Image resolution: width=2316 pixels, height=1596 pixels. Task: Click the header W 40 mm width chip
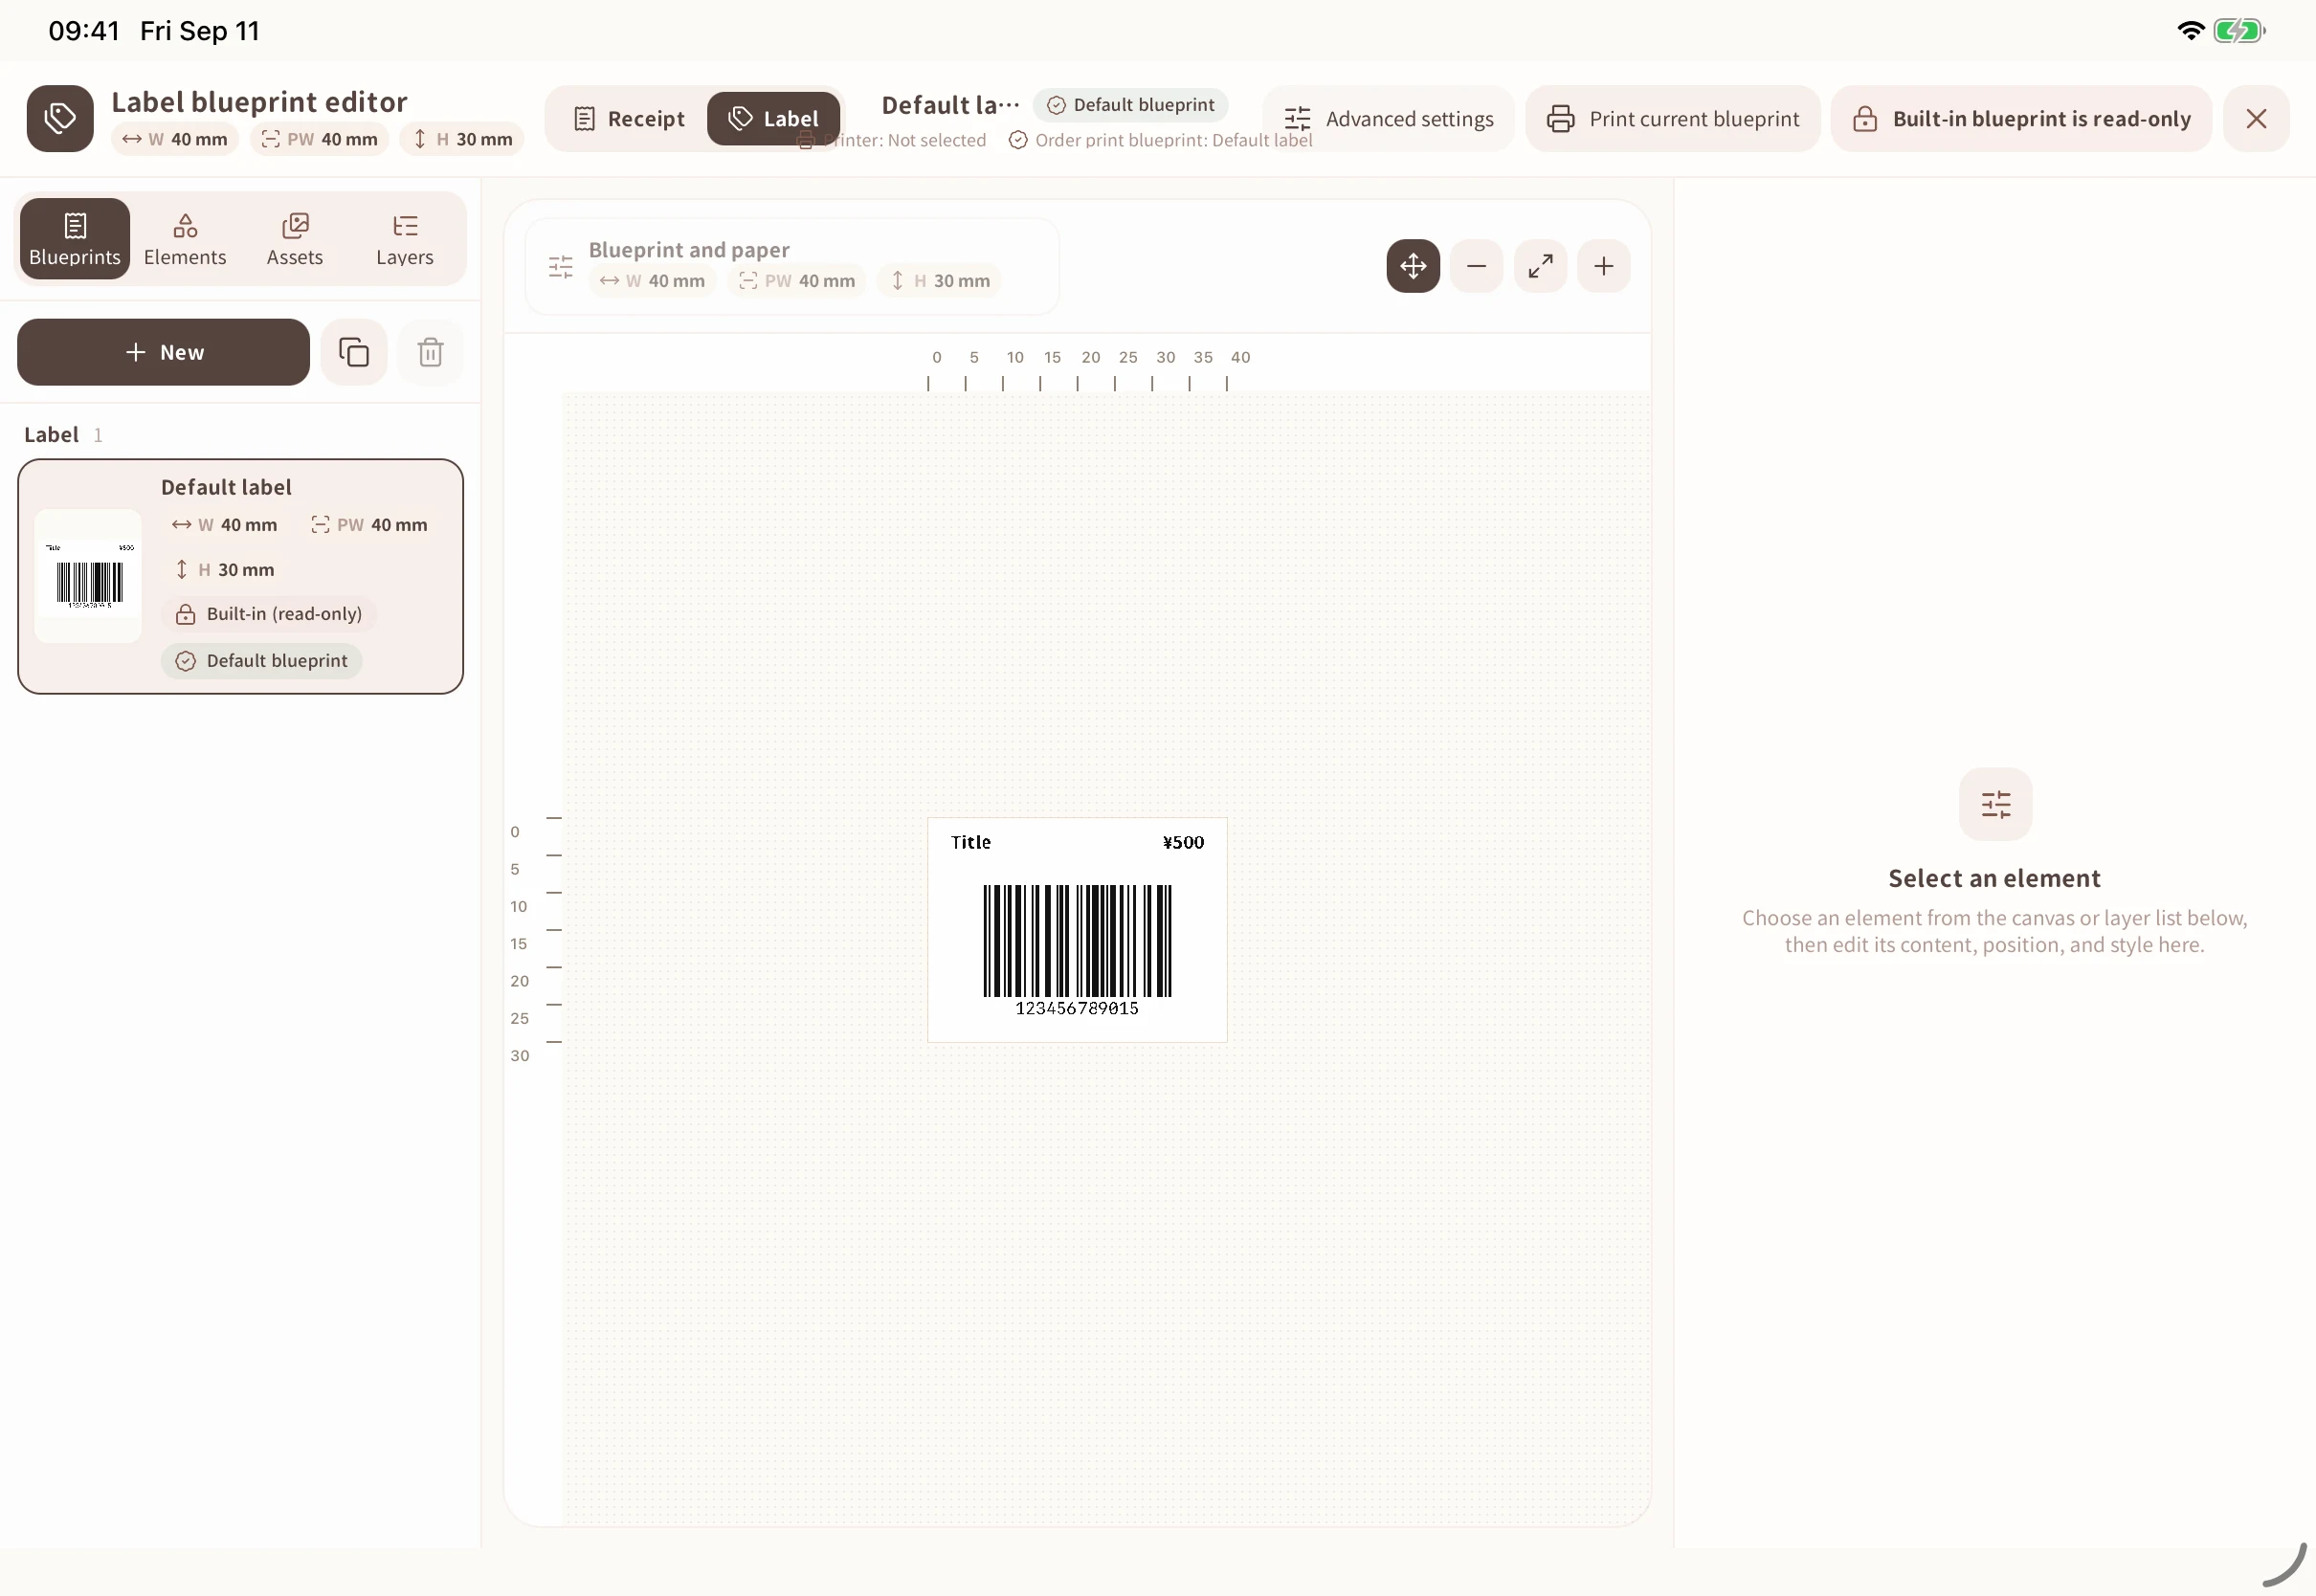[175, 139]
